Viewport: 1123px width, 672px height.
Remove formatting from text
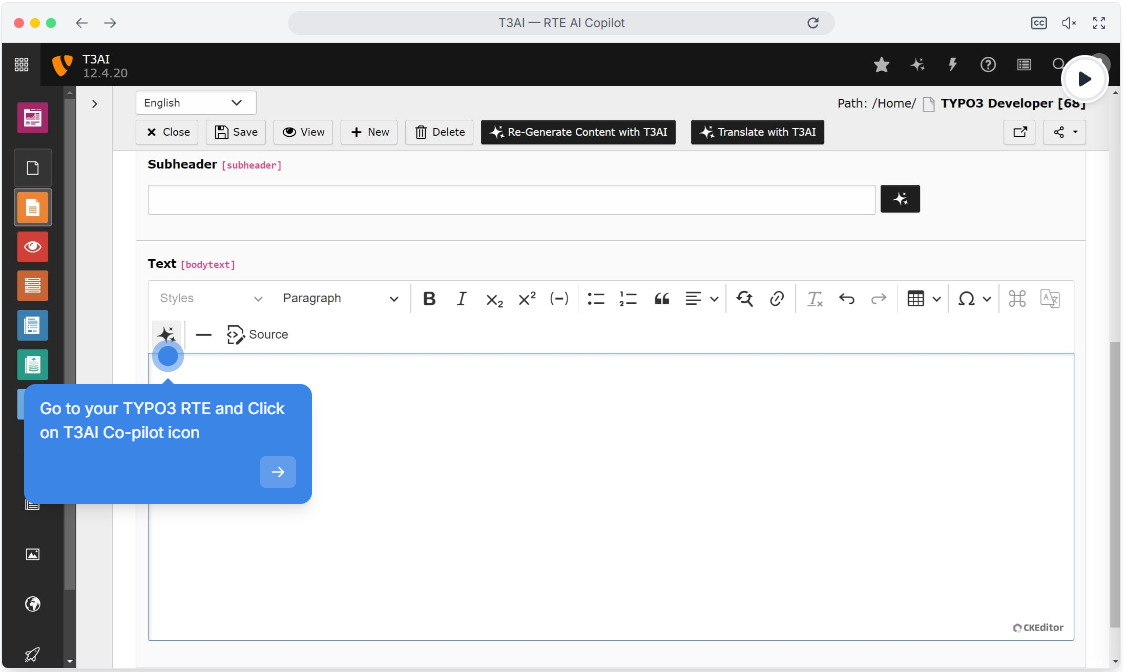click(x=815, y=299)
